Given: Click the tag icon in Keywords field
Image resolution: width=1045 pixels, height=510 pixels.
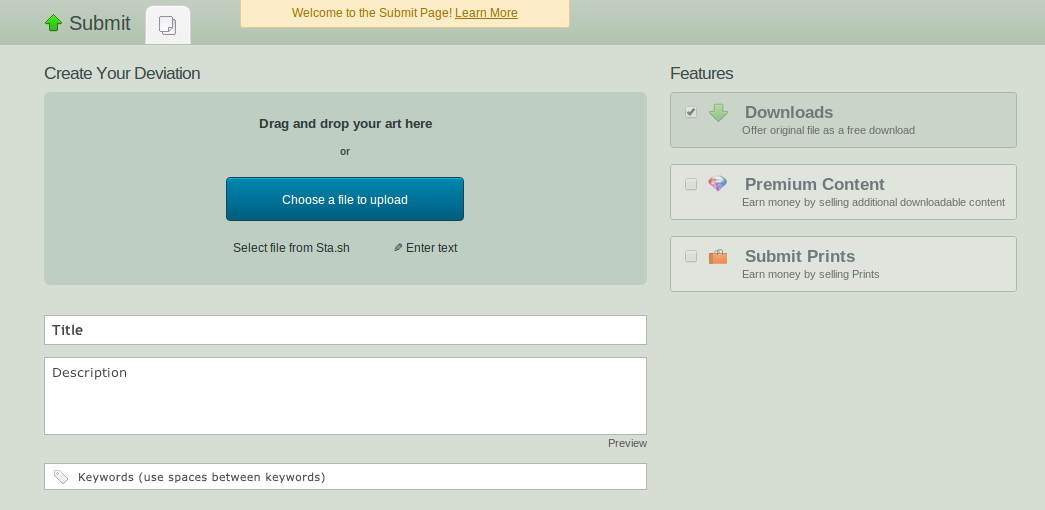Looking at the screenshot, I should coord(61,477).
